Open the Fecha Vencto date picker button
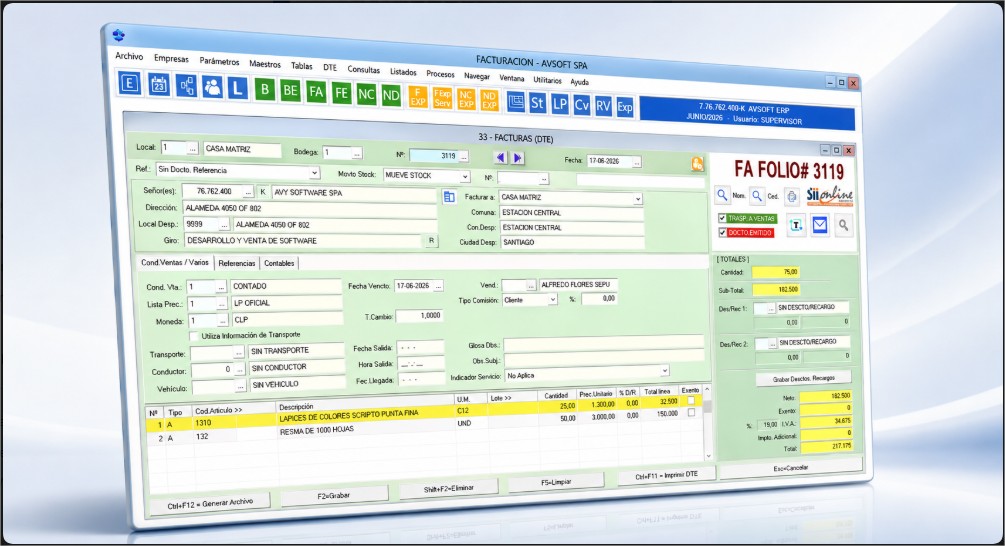This screenshot has width=1005, height=546. tap(438, 286)
